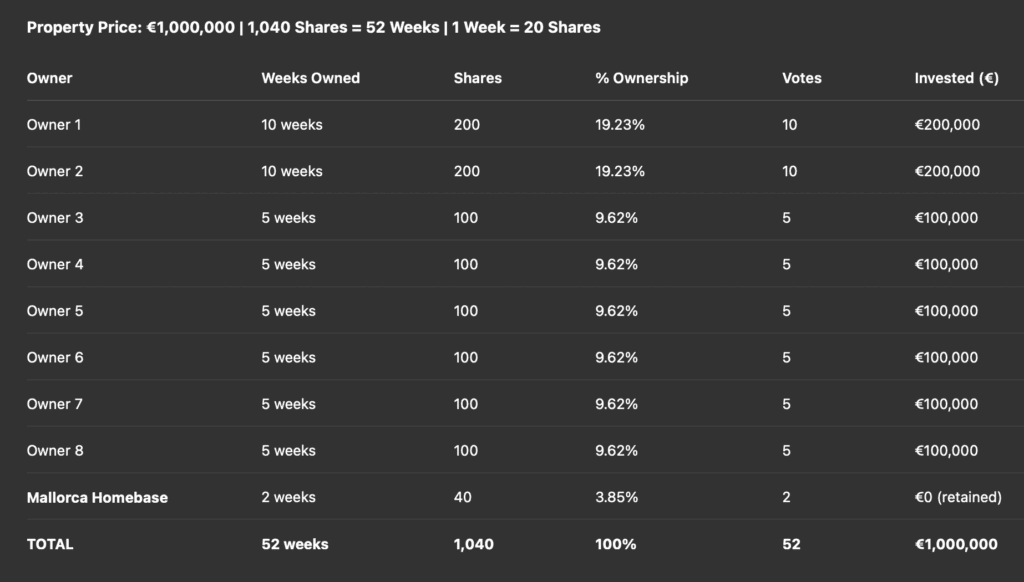Select Owner 5's 9.62% ownership cell

616,311
